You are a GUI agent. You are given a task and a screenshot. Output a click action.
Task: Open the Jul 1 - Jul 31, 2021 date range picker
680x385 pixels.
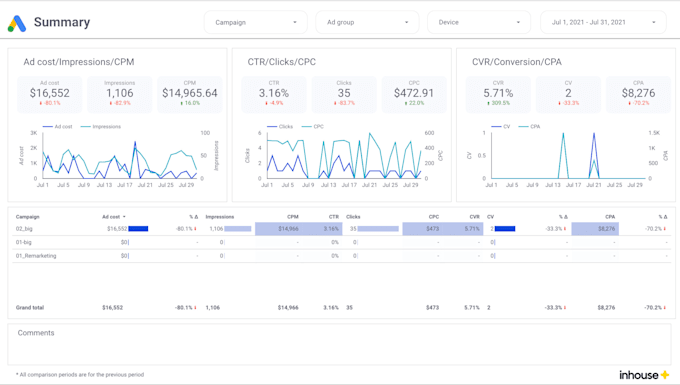tap(603, 22)
